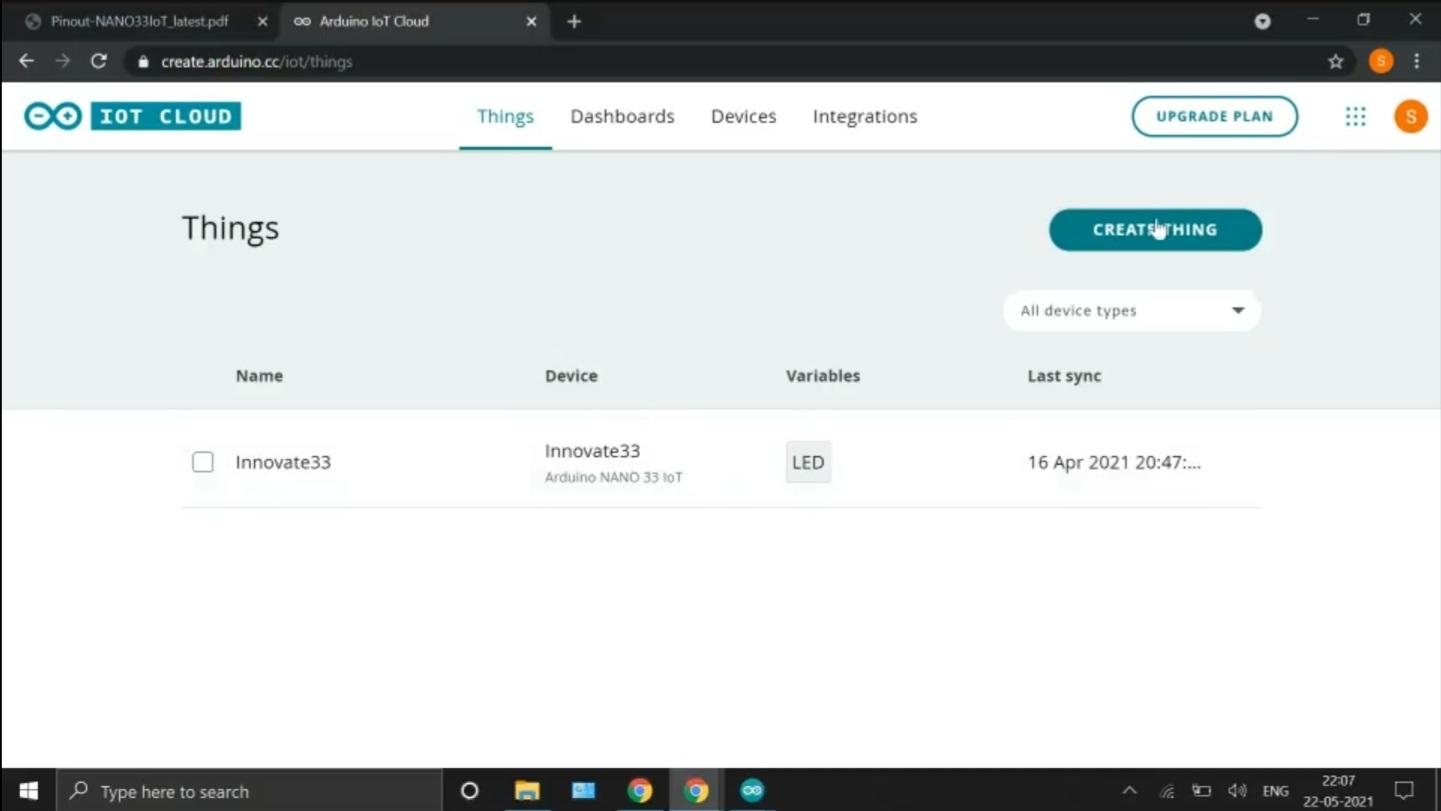Tick the Innovate33 row checkbox
The height and width of the screenshot is (811, 1441).
(x=203, y=462)
